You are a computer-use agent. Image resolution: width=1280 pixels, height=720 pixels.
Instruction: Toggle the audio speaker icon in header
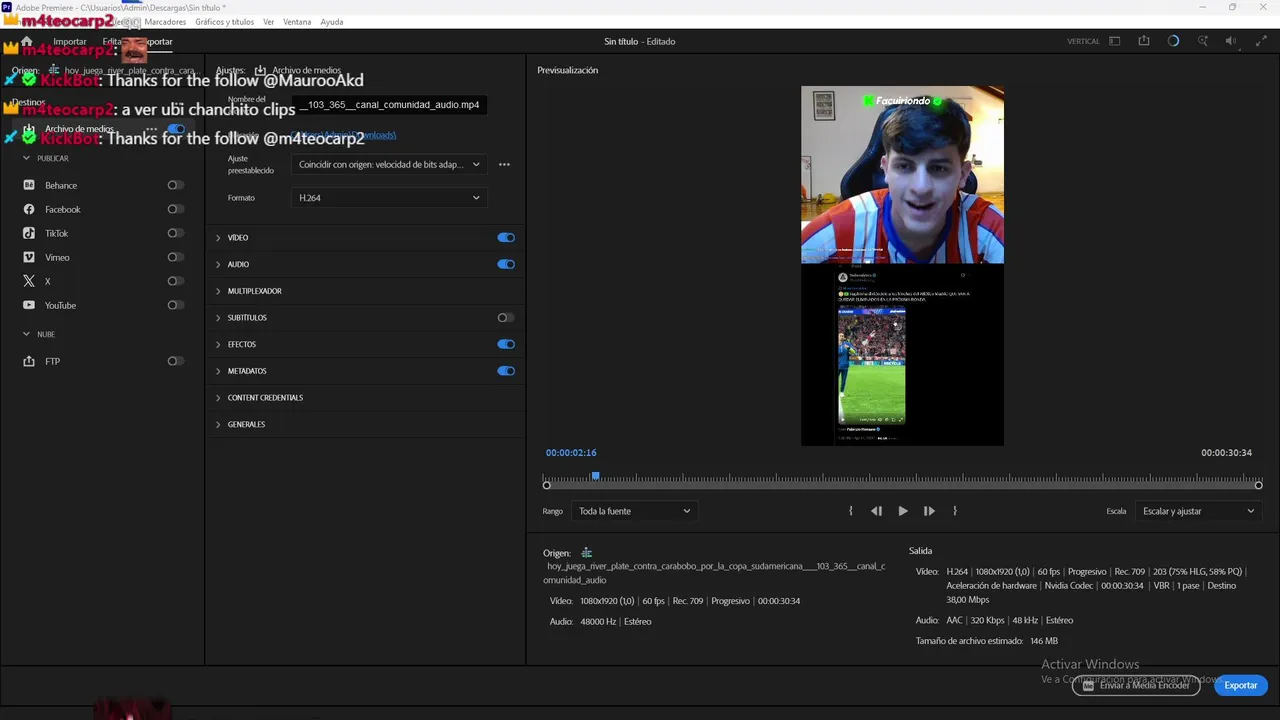coord(1231,41)
